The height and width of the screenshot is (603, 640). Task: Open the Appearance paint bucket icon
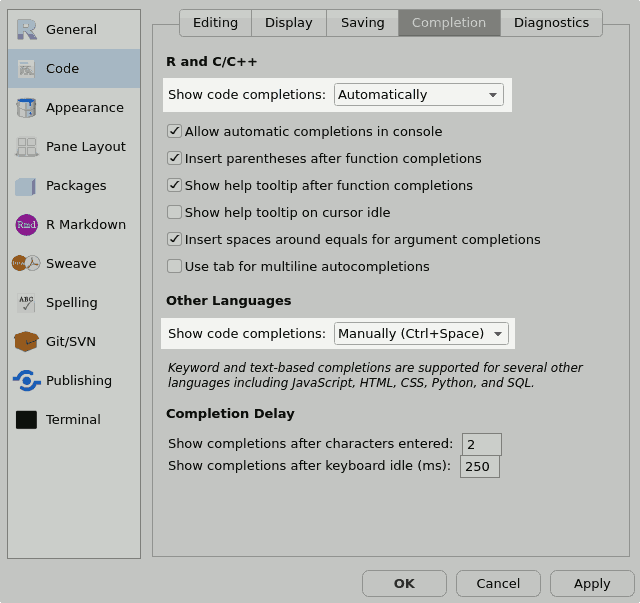click(x=27, y=108)
